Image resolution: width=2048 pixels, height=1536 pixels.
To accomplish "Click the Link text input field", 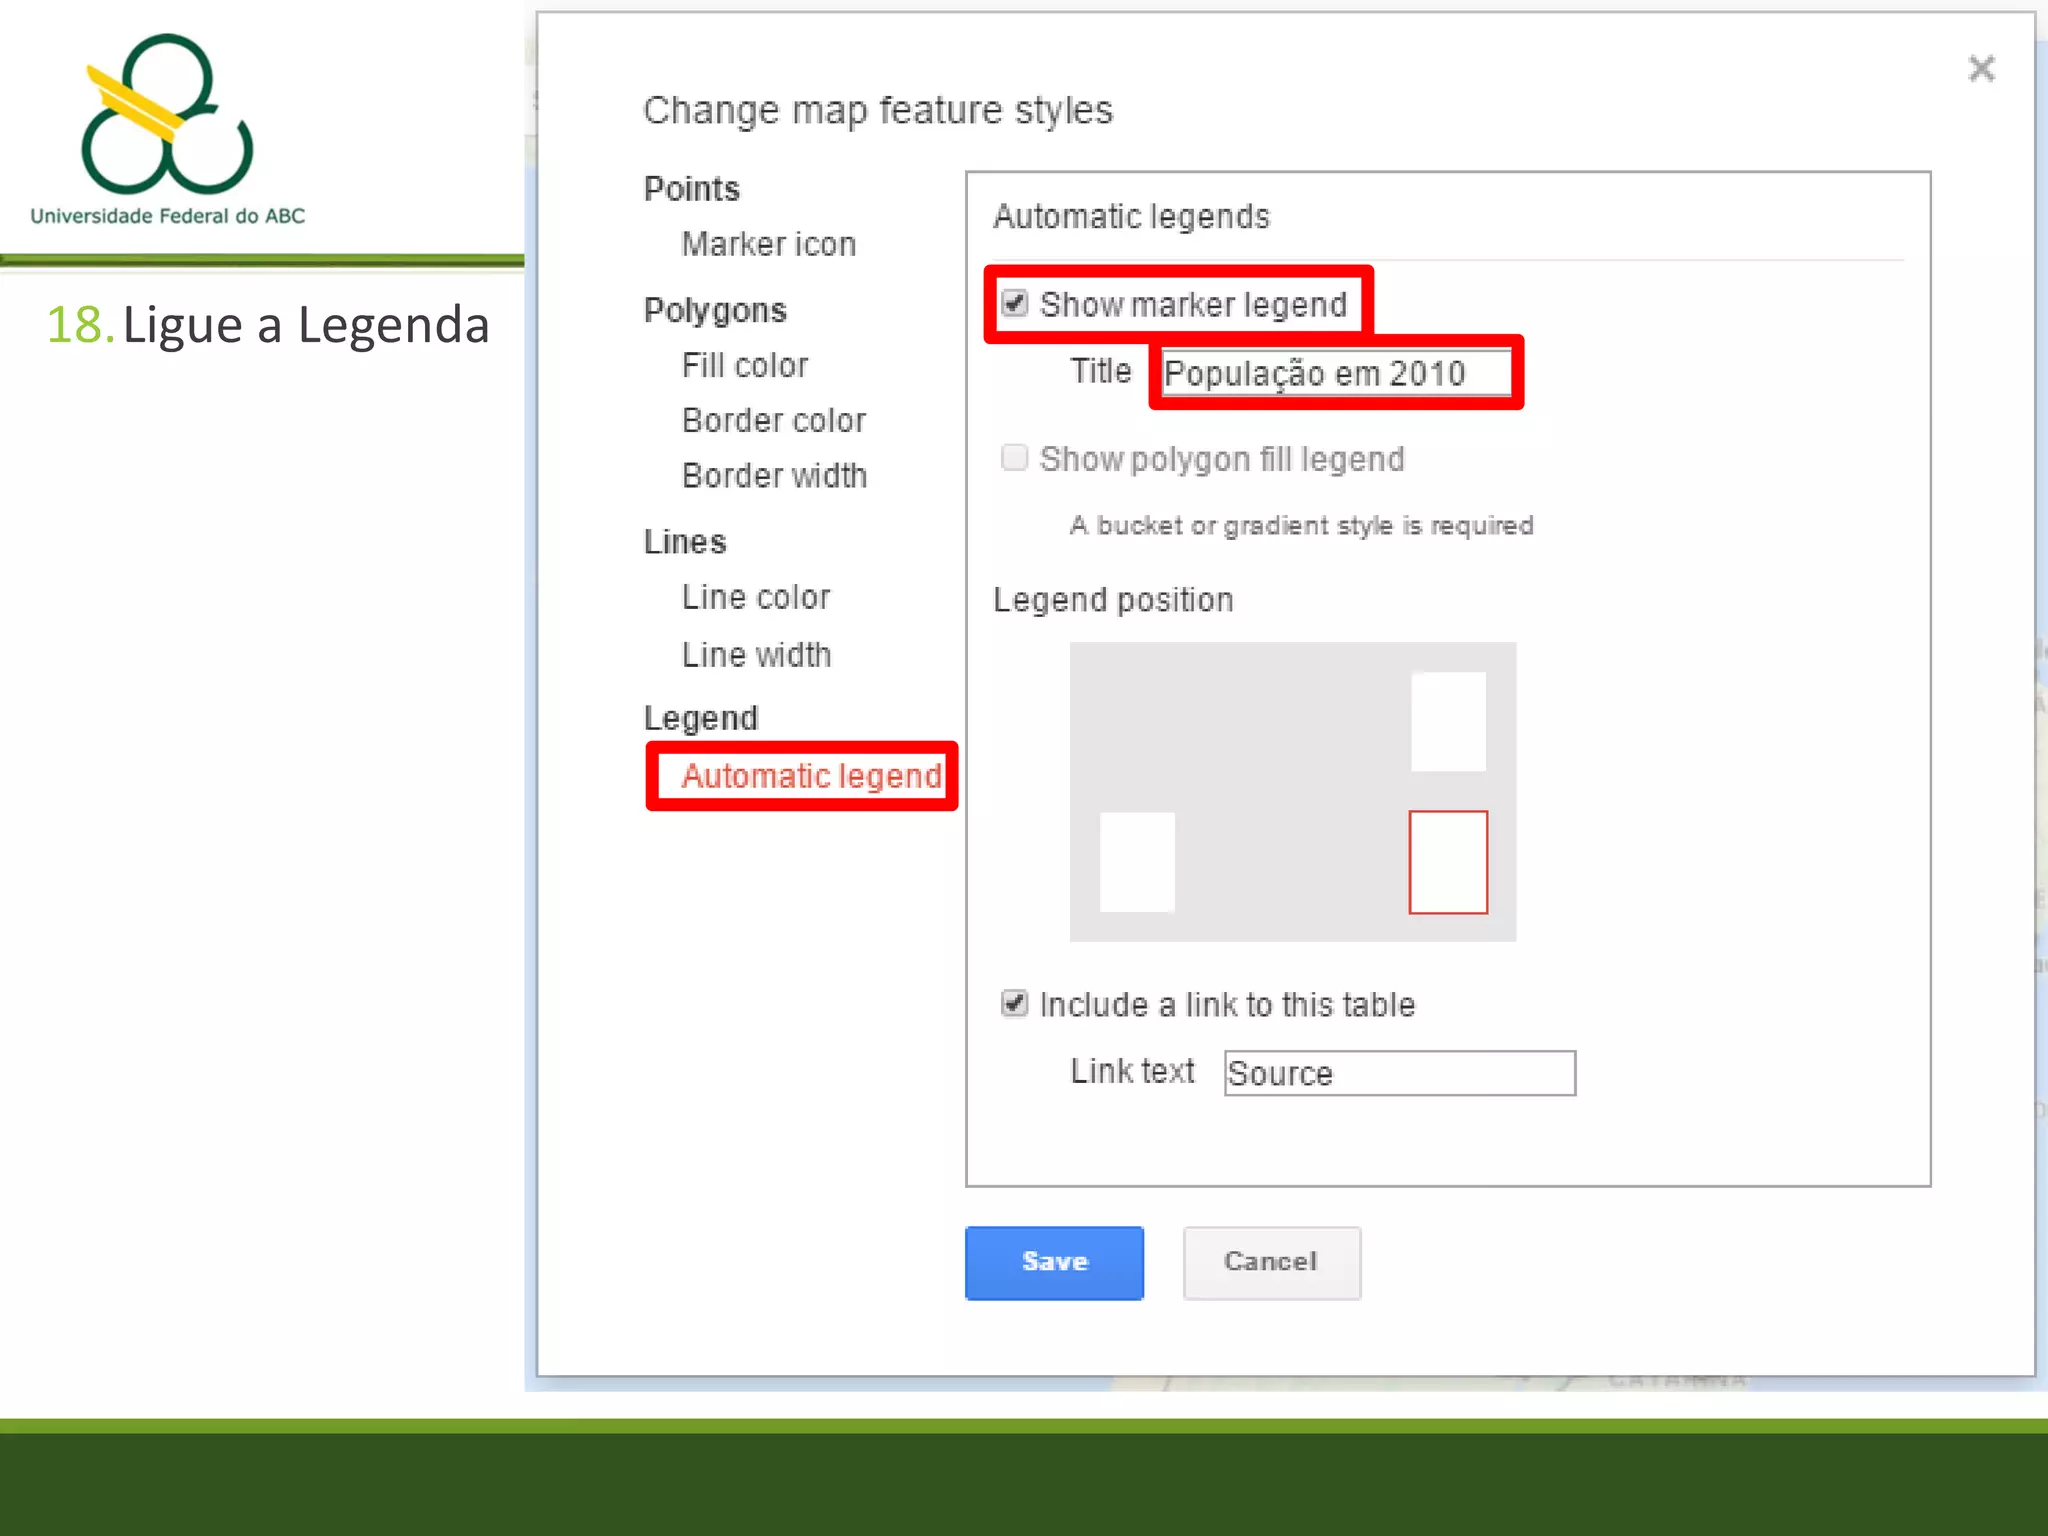I will [1400, 1073].
